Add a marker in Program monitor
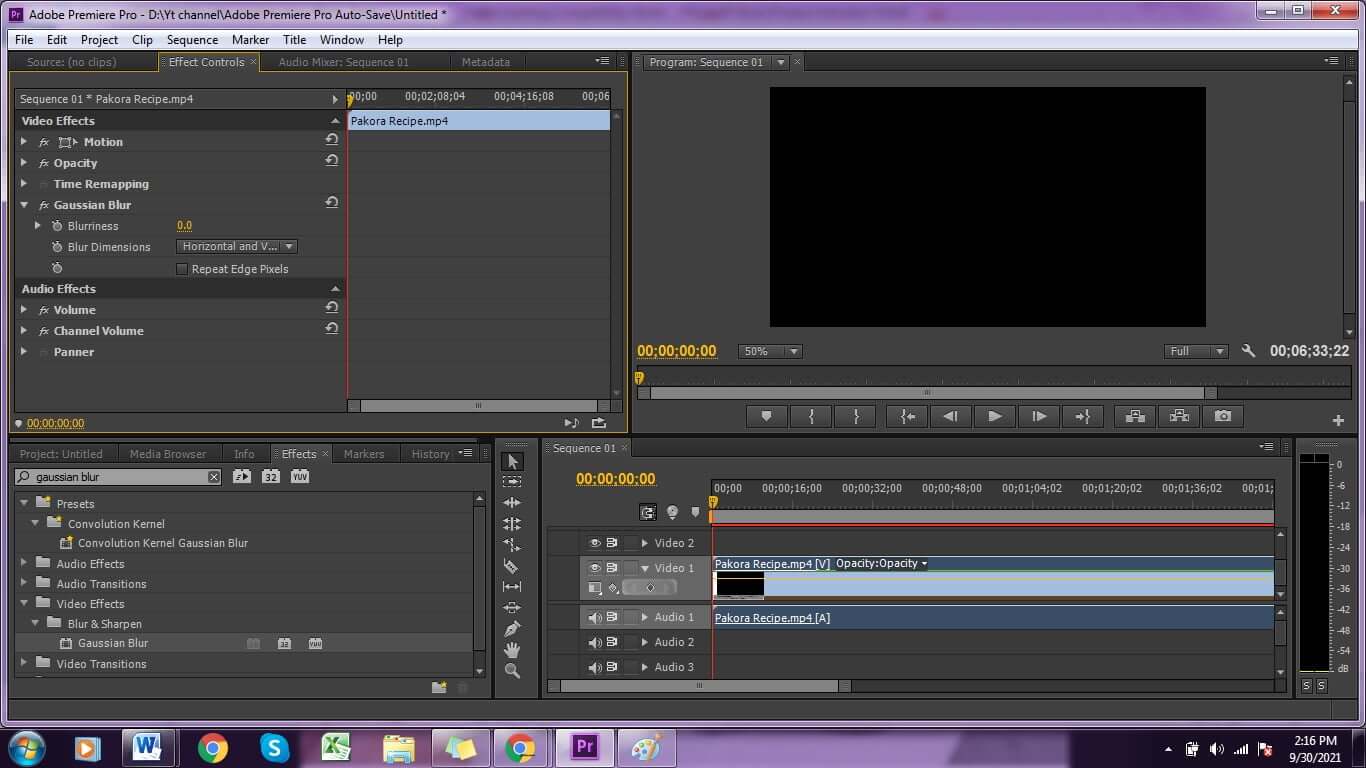 767,416
